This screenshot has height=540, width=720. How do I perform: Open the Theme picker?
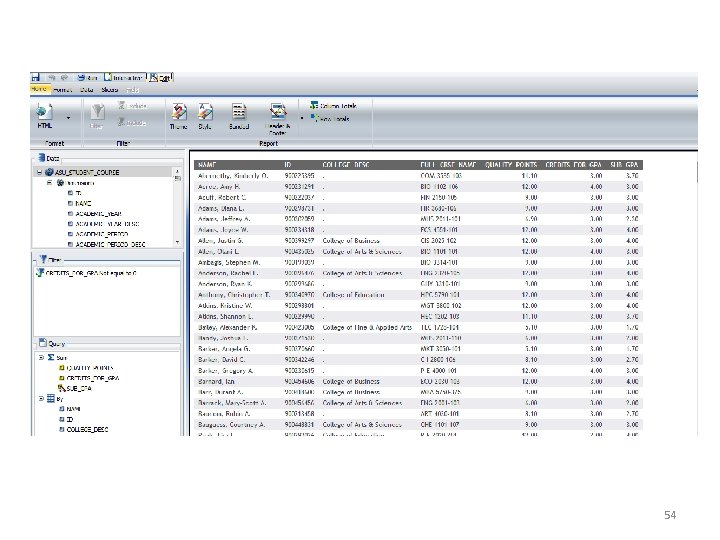pos(179,116)
